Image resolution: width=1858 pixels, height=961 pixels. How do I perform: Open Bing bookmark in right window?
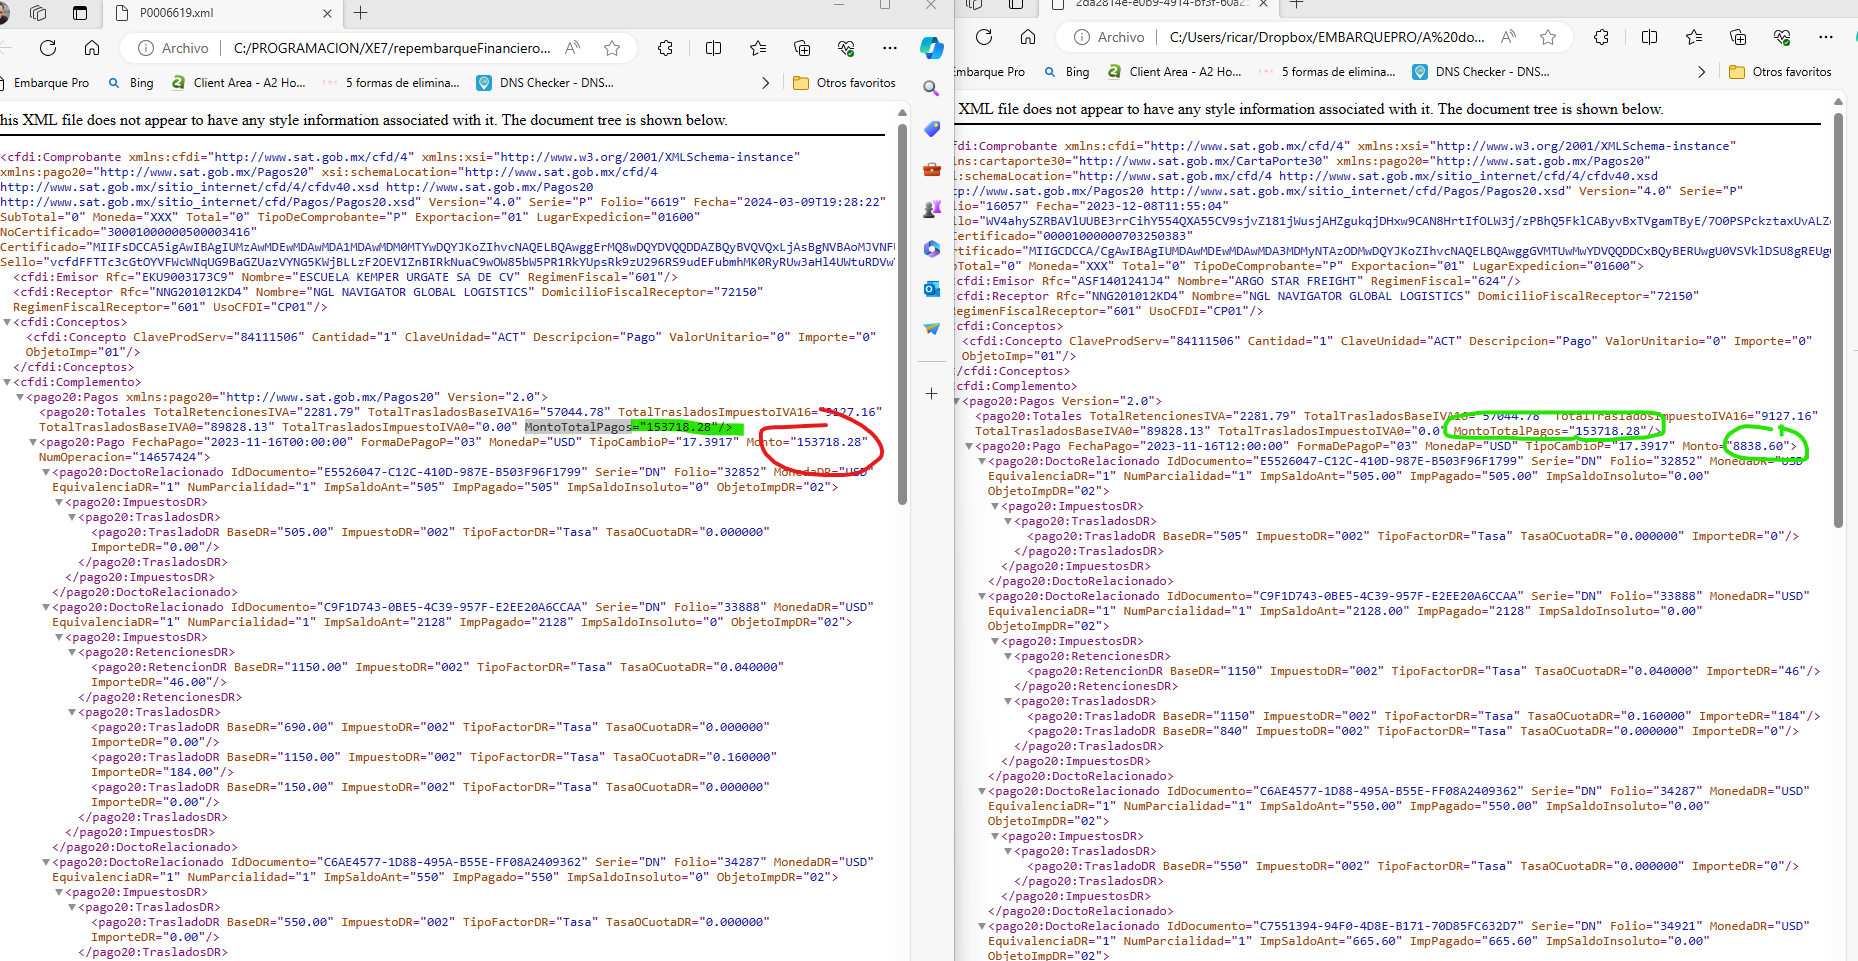pos(1067,72)
